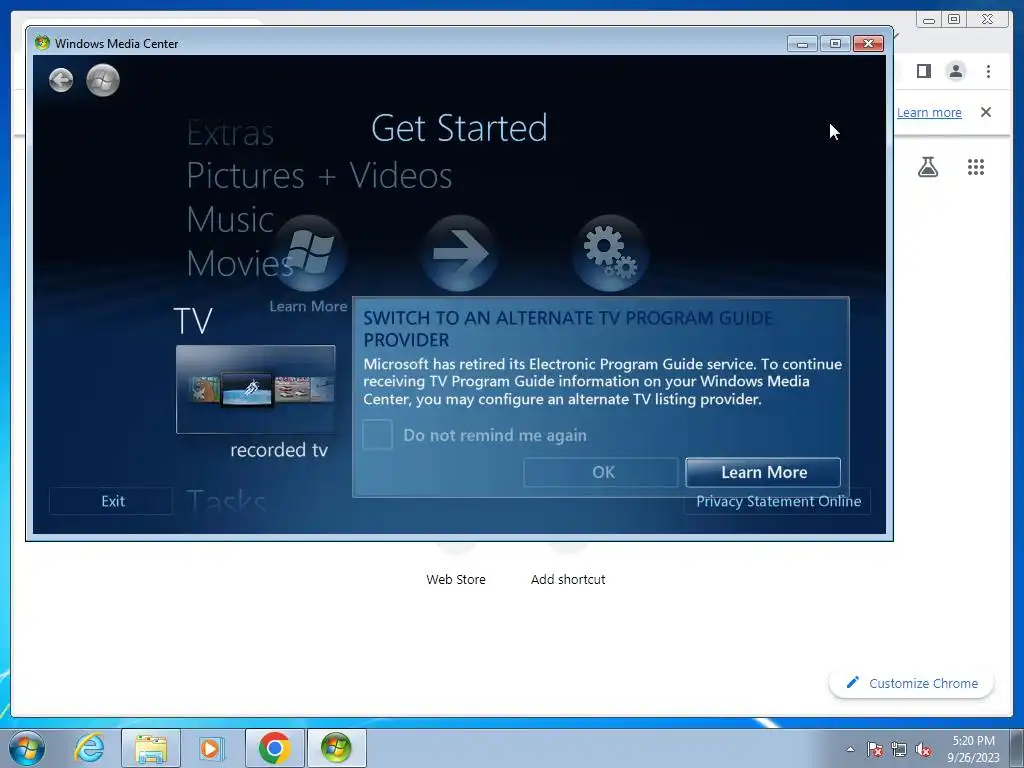Click the green Windows Media Center start orb

point(103,80)
